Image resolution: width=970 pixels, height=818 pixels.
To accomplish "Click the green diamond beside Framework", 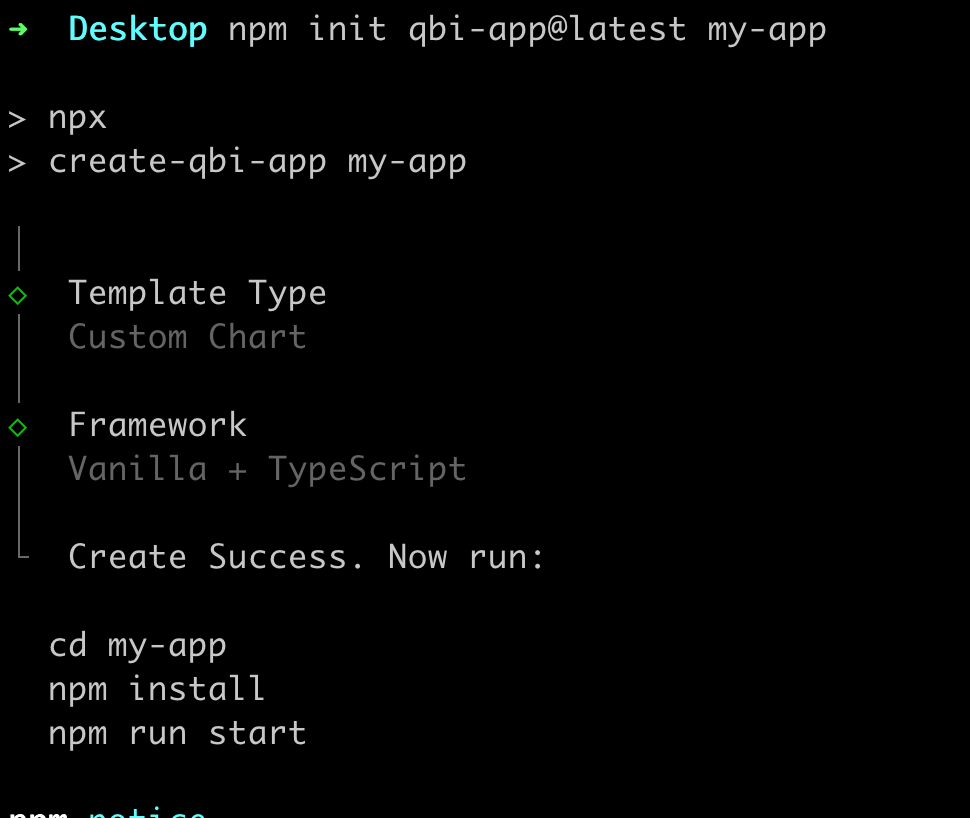I will tap(18, 427).
